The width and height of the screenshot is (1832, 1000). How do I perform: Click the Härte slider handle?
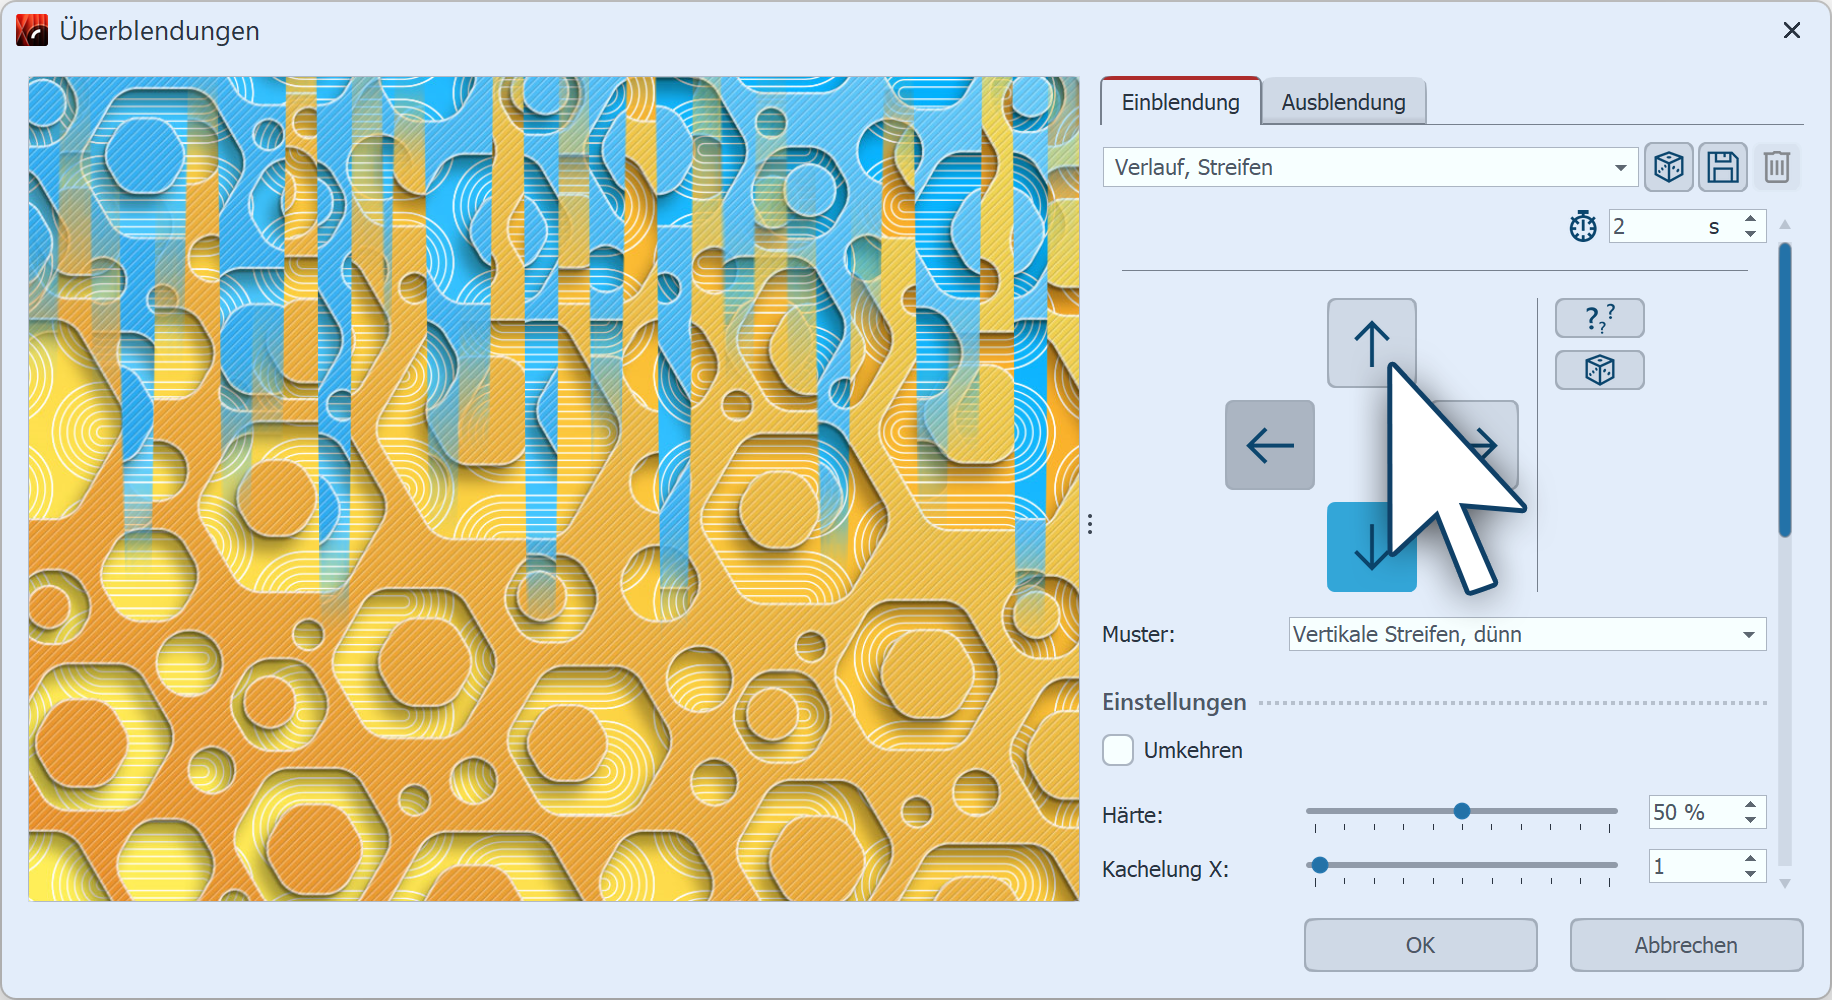(1461, 811)
